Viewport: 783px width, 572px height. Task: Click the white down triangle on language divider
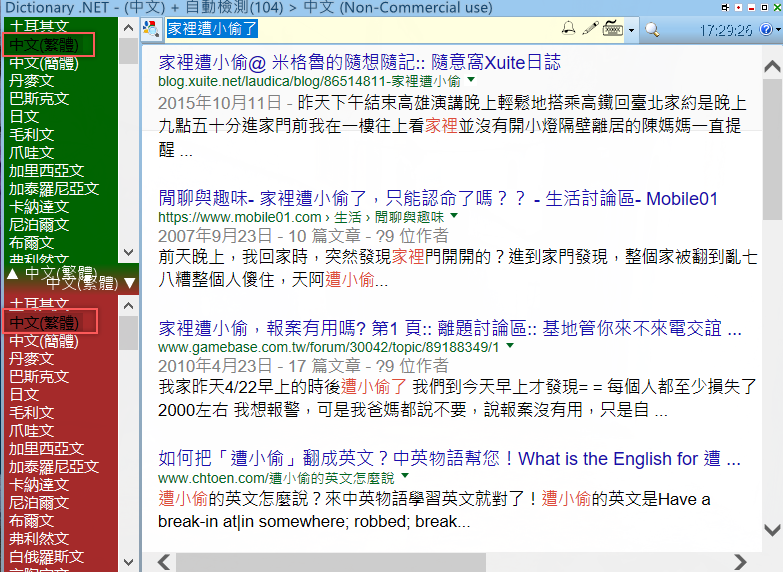[x=130, y=283]
